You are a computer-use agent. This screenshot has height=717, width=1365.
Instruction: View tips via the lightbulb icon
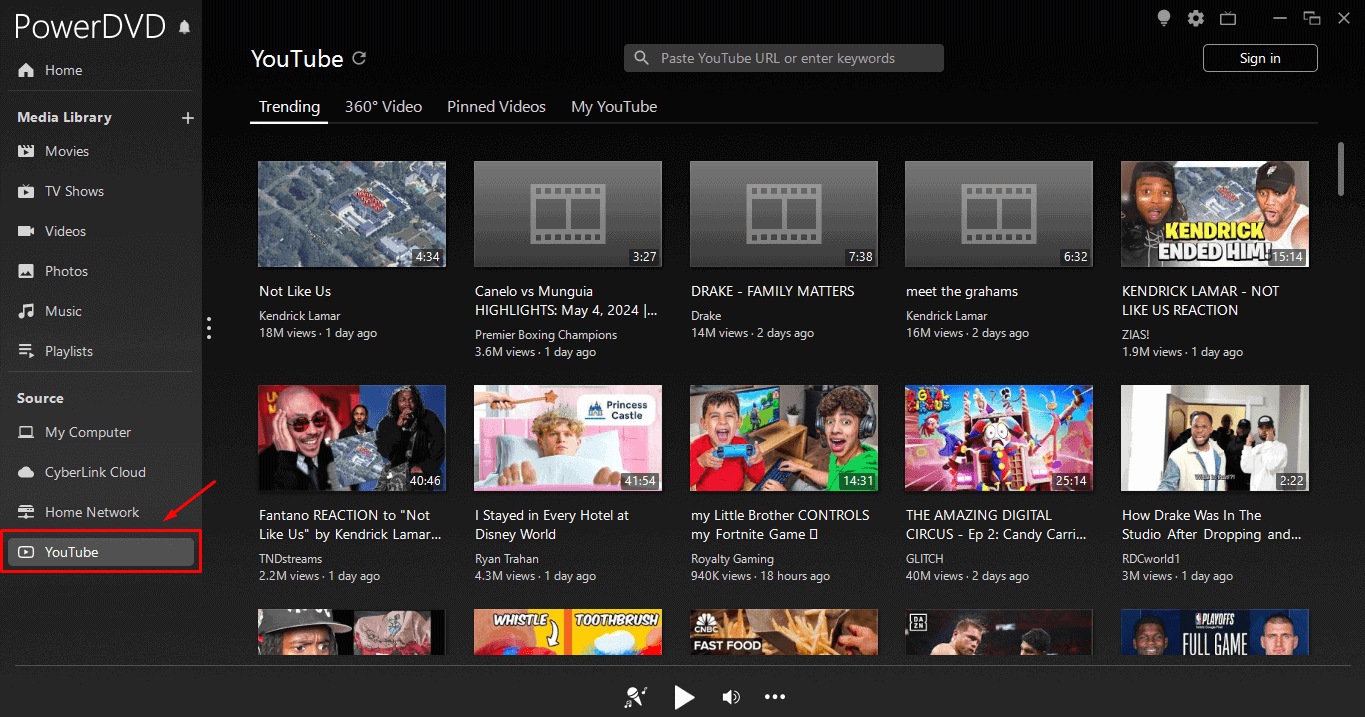click(1163, 18)
